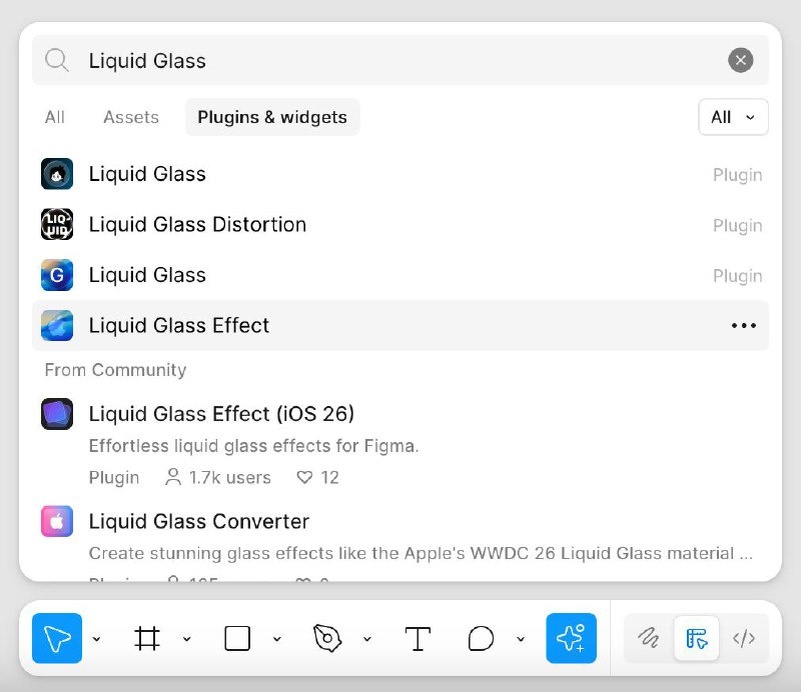The width and height of the screenshot is (801, 692).
Task: Switch to Draw mode toggle
Action: click(x=649, y=638)
